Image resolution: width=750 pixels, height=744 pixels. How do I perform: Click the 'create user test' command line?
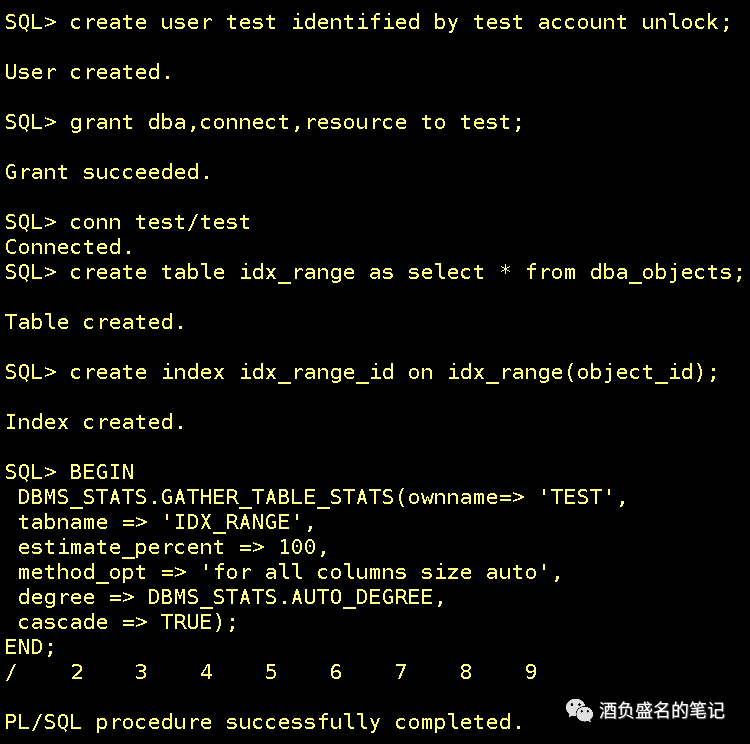pyautogui.click(x=400, y=22)
